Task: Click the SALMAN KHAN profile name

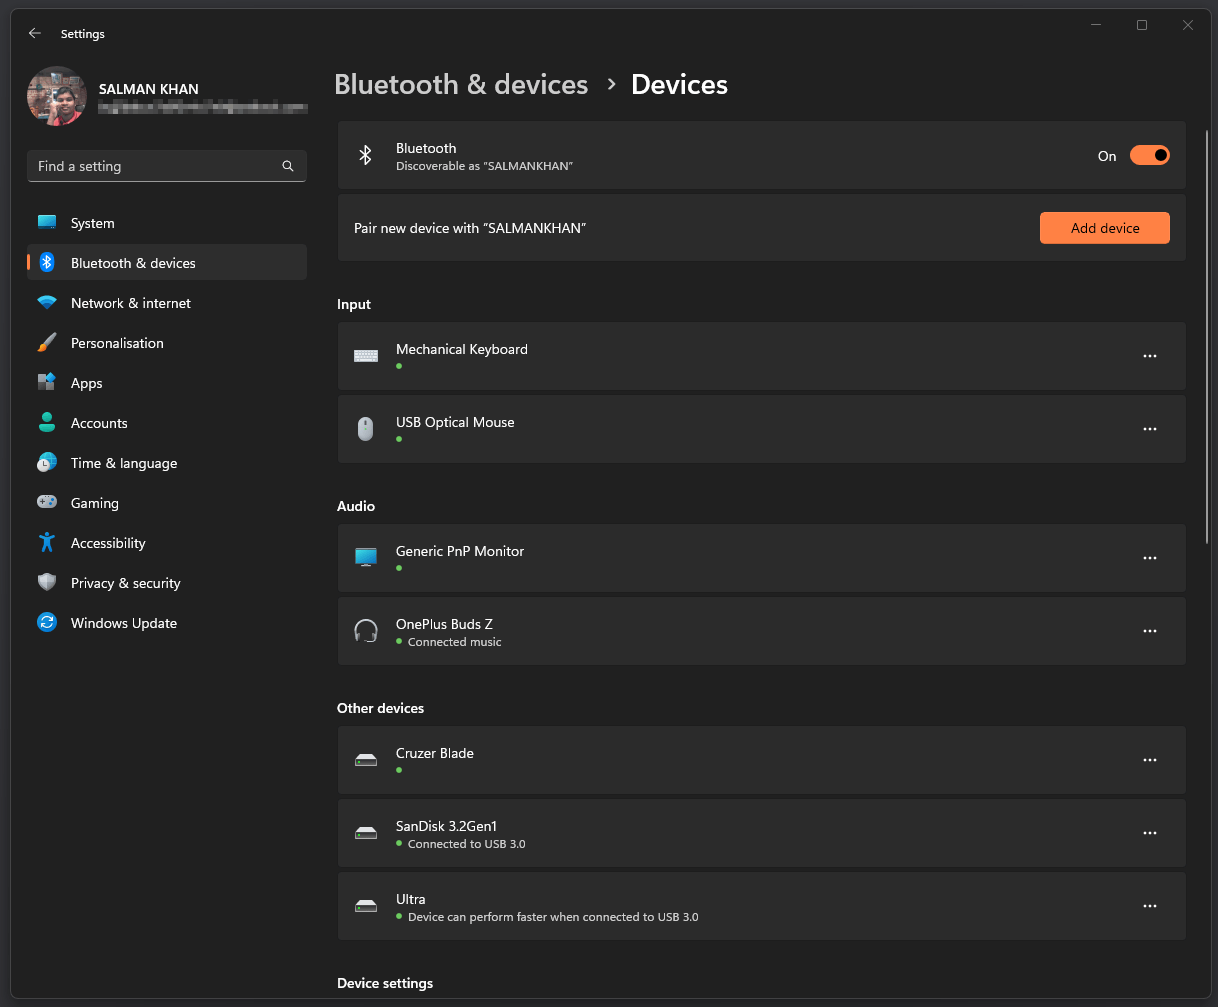Action: pos(149,89)
